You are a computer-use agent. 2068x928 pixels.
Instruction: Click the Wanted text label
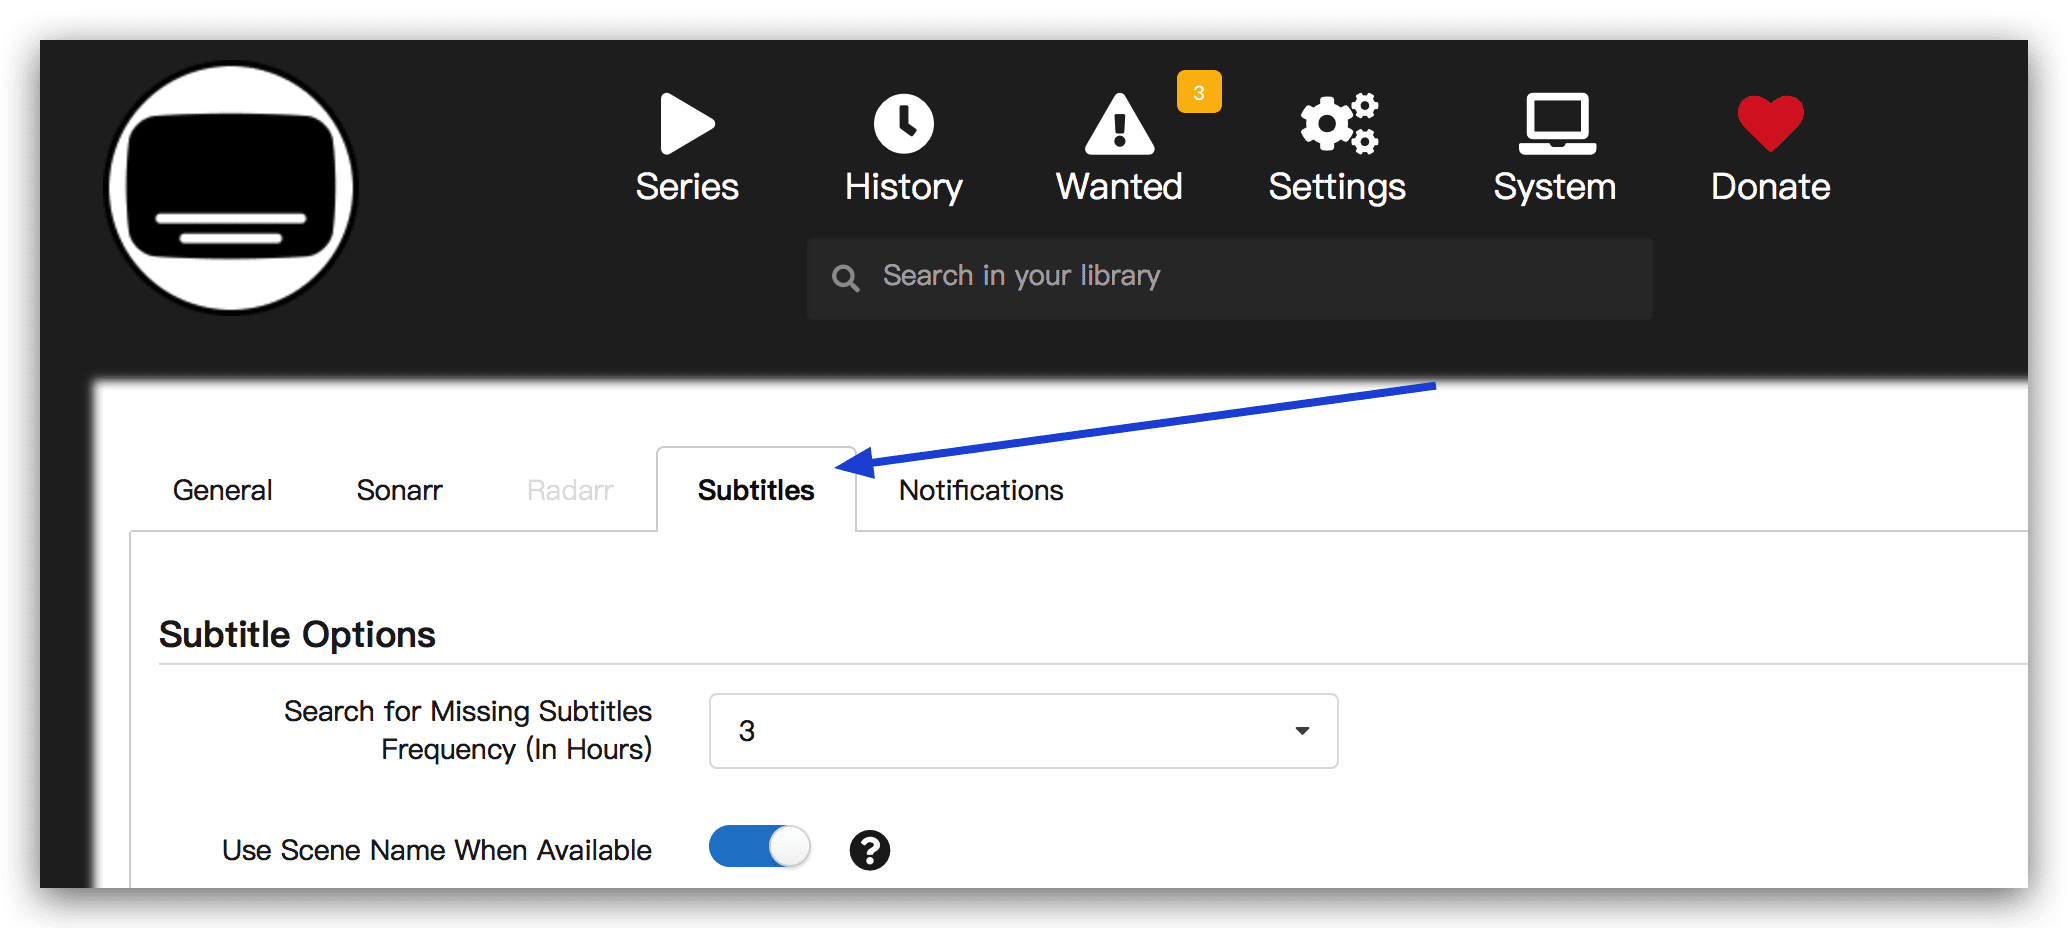pyautogui.click(x=1120, y=187)
